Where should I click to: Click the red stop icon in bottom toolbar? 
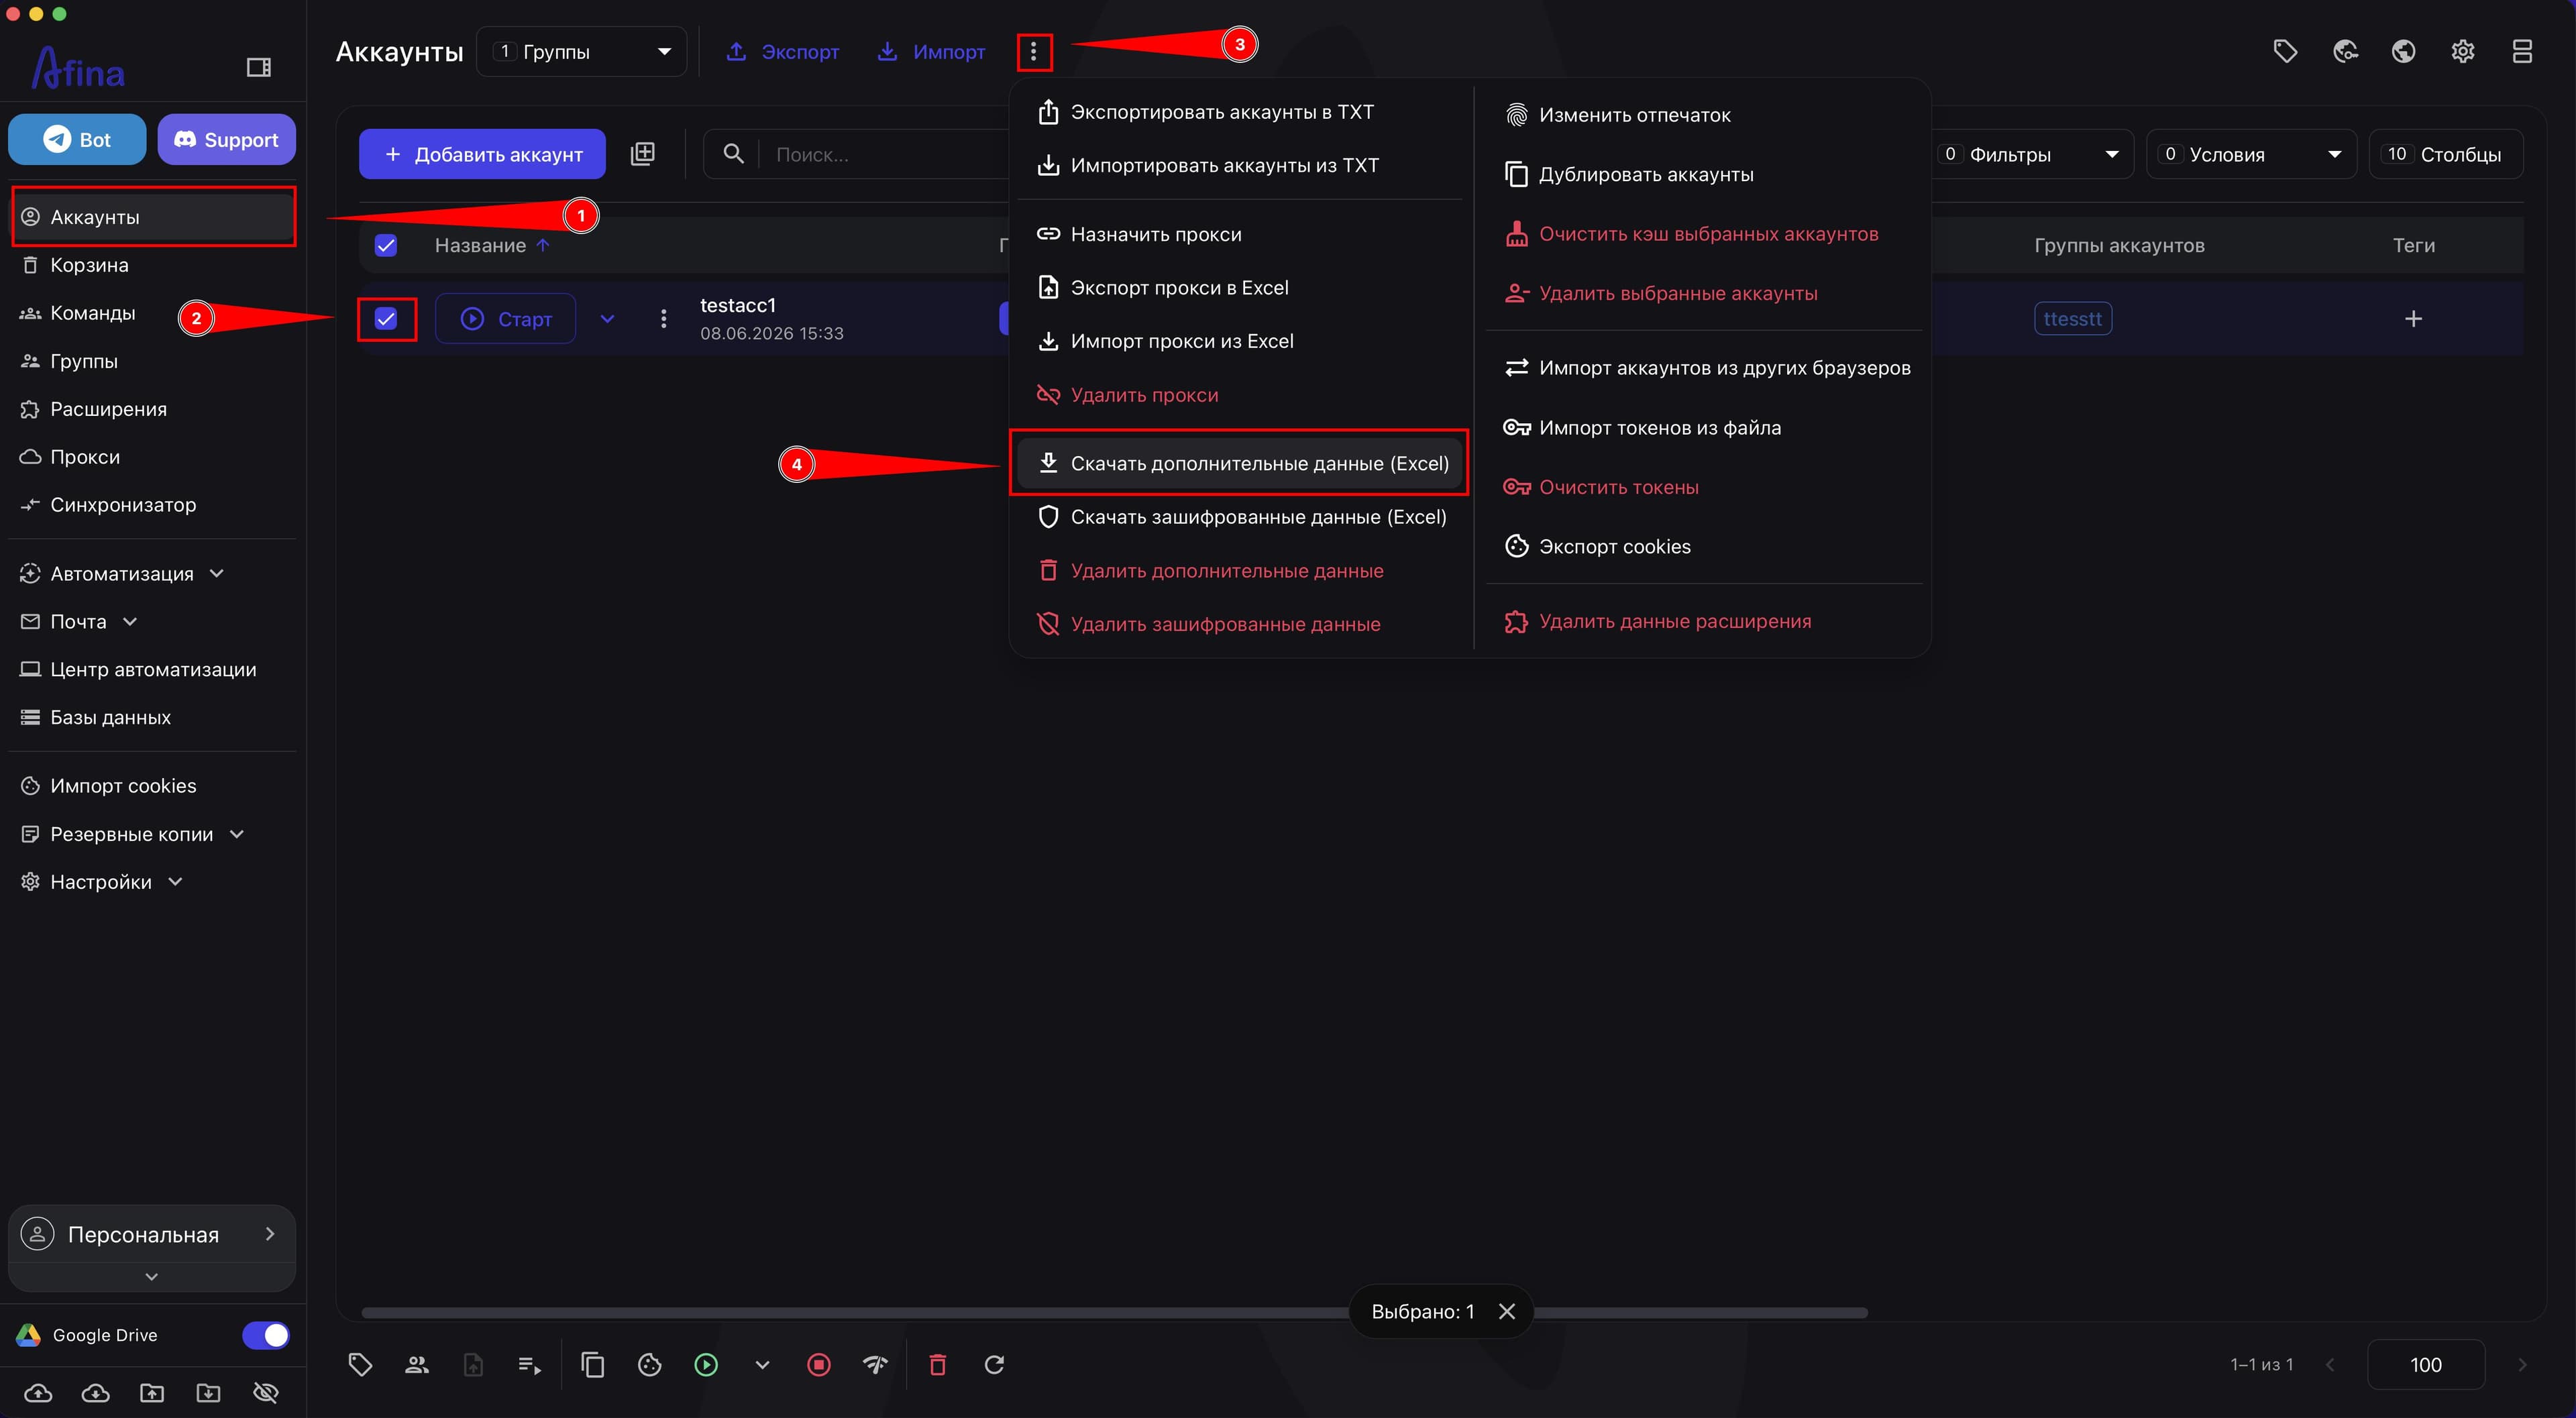pyautogui.click(x=819, y=1365)
